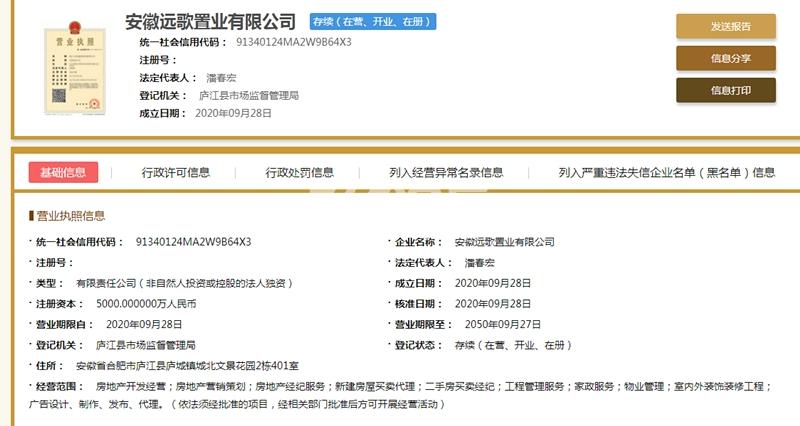This screenshot has height=426, width=800.
Task: Click header legal representative name 潘春宏
Action: tap(221, 78)
